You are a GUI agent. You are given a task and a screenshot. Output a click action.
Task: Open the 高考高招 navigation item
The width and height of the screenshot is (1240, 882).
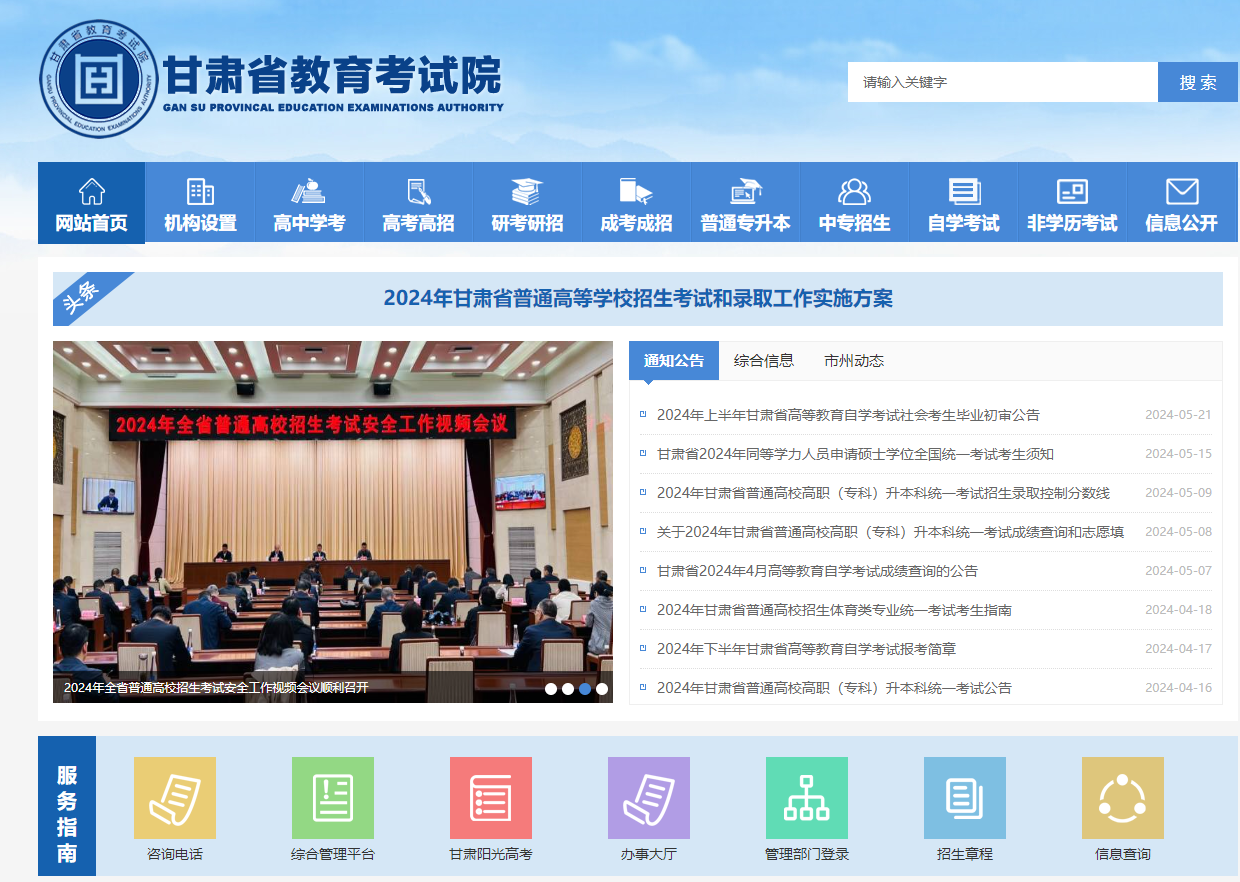click(x=418, y=204)
